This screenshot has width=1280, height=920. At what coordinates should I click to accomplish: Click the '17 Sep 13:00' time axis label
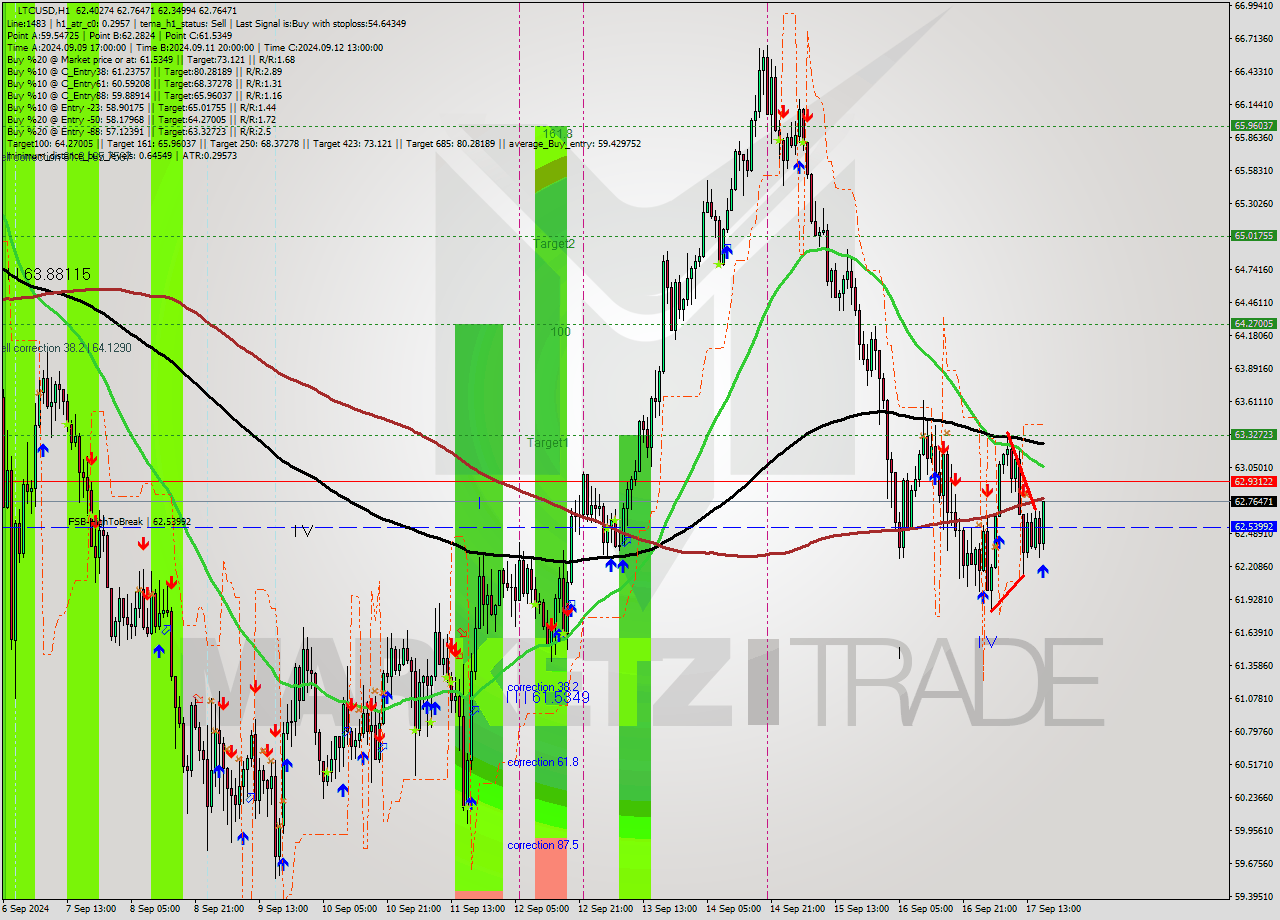pyautogui.click(x=1053, y=909)
